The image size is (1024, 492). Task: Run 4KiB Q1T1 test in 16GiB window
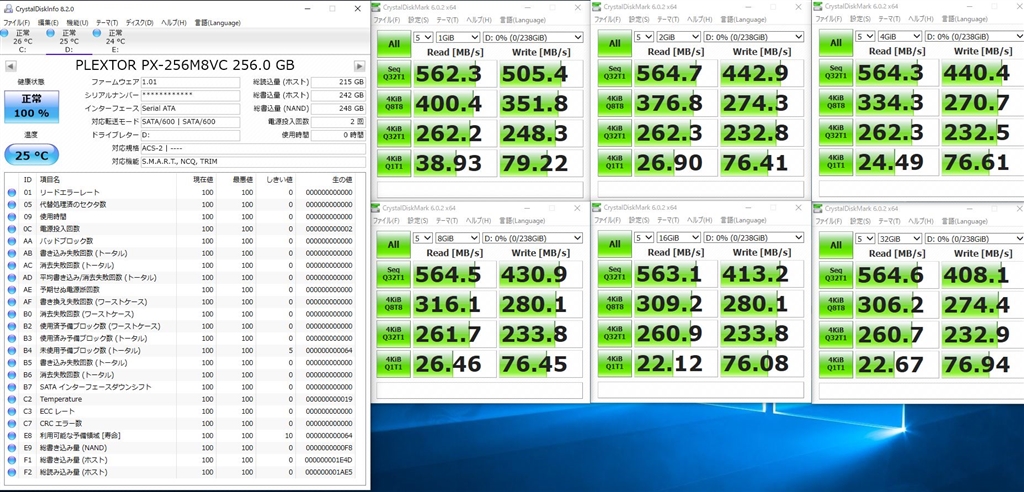[615, 365]
